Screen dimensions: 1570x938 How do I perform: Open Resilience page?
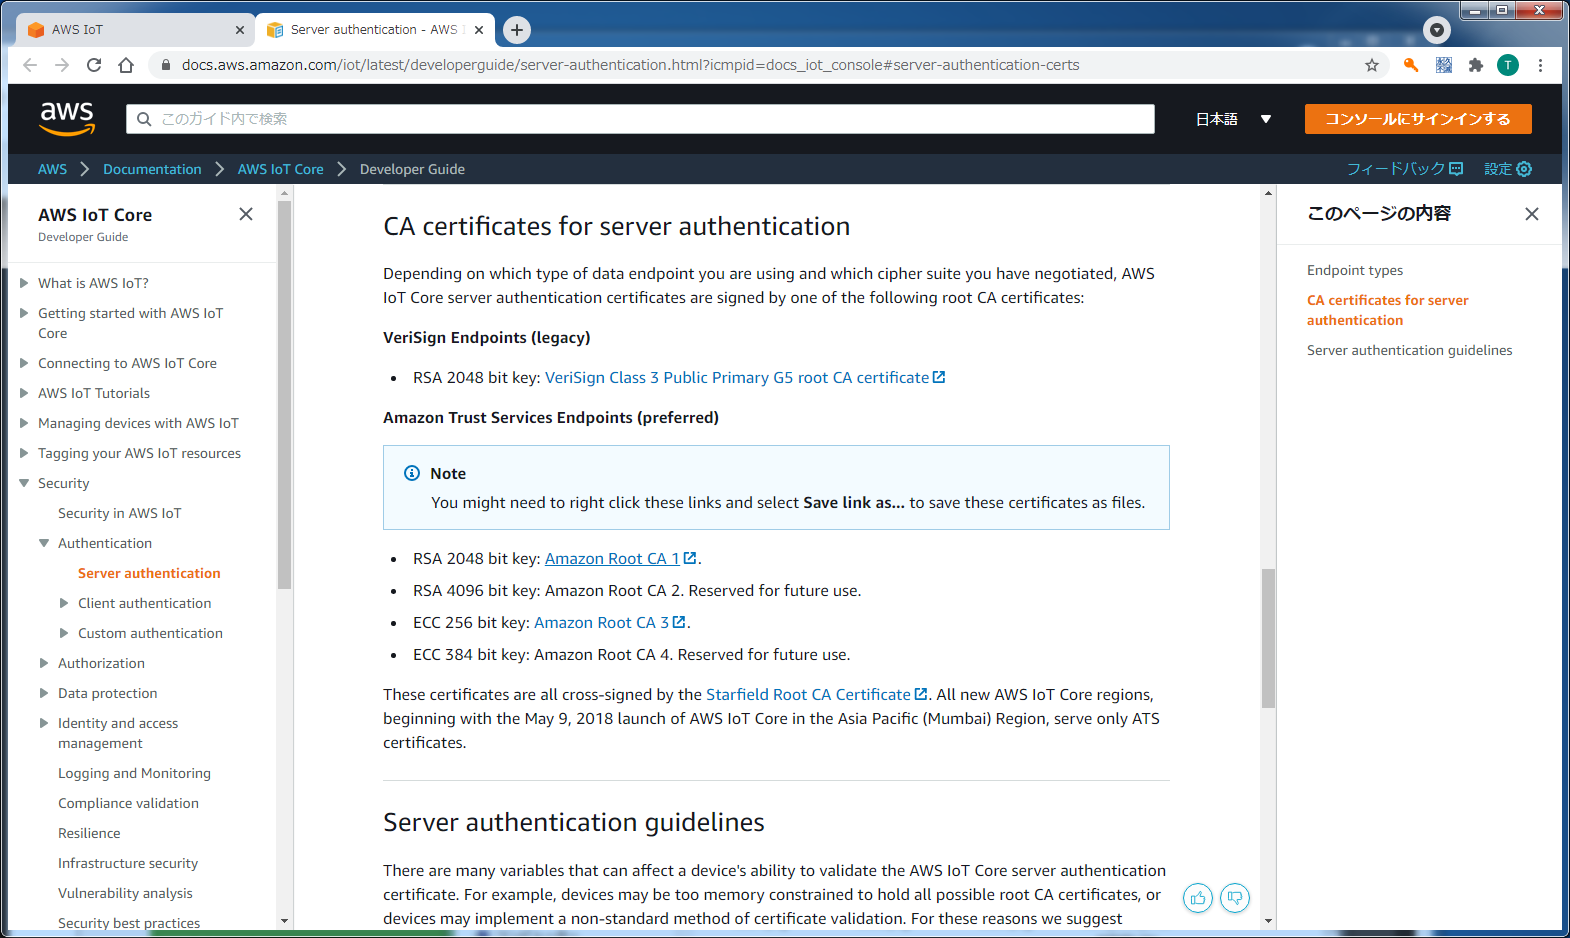coord(89,833)
